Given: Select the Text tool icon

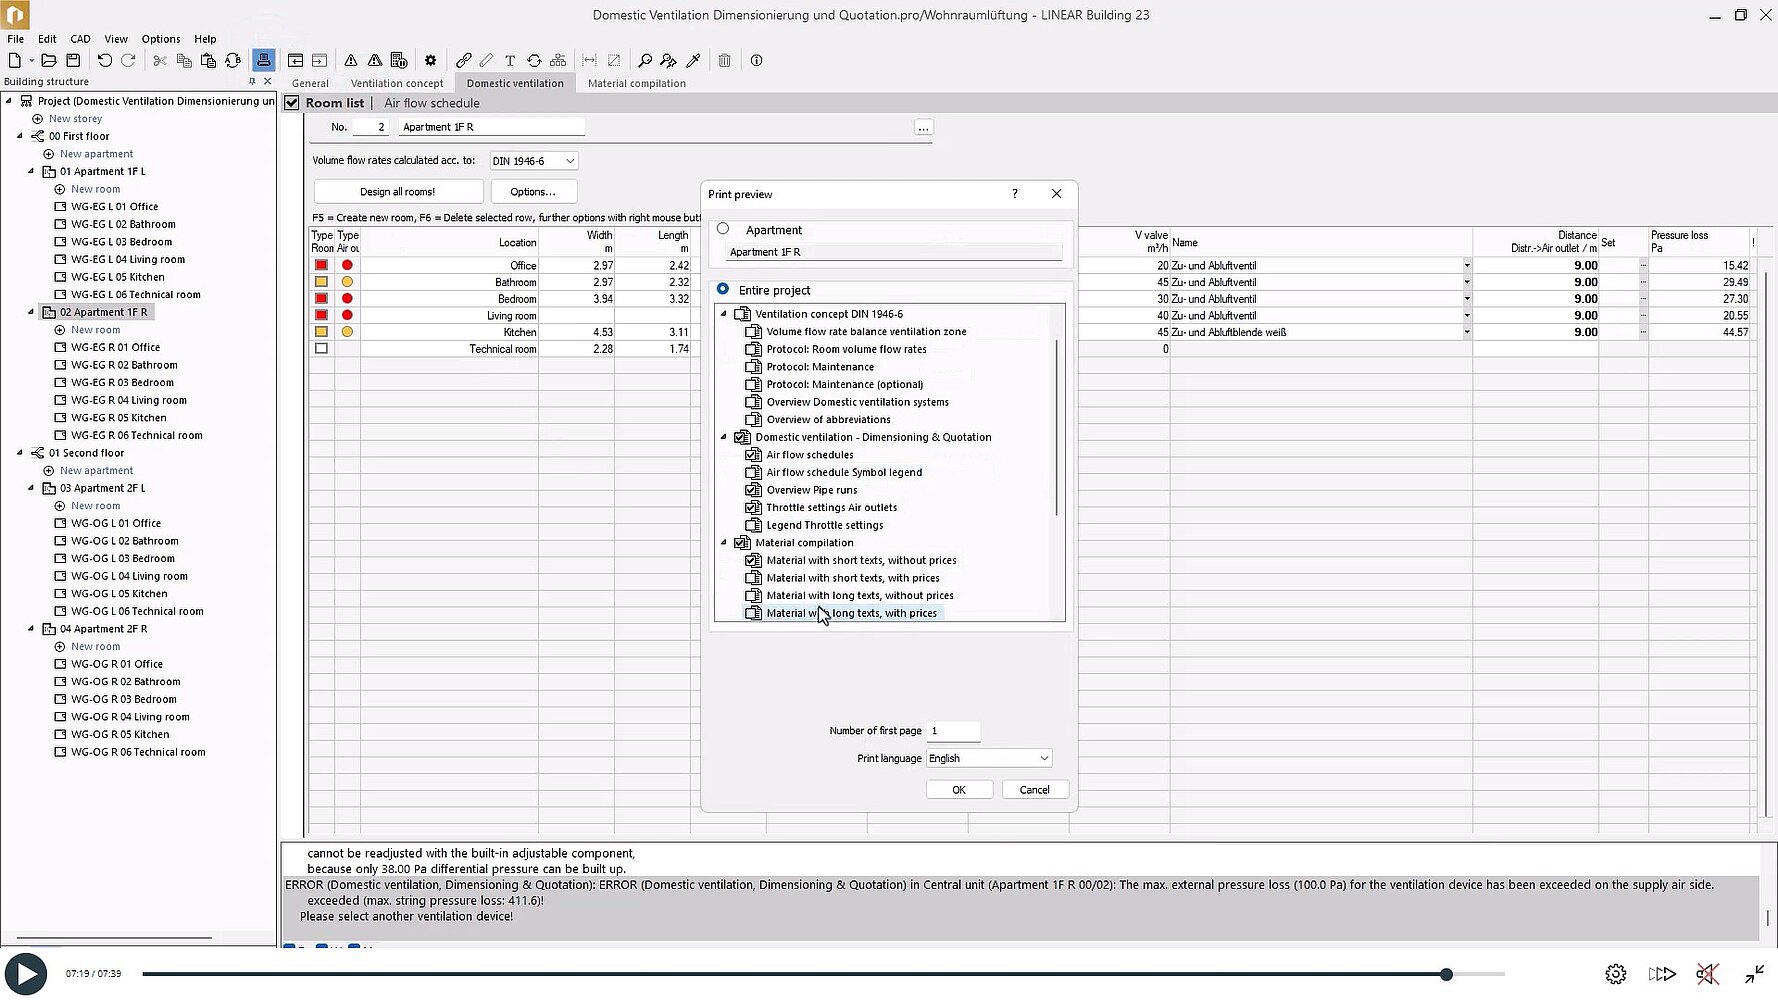Looking at the screenshot, I should [x=510, y=61].
